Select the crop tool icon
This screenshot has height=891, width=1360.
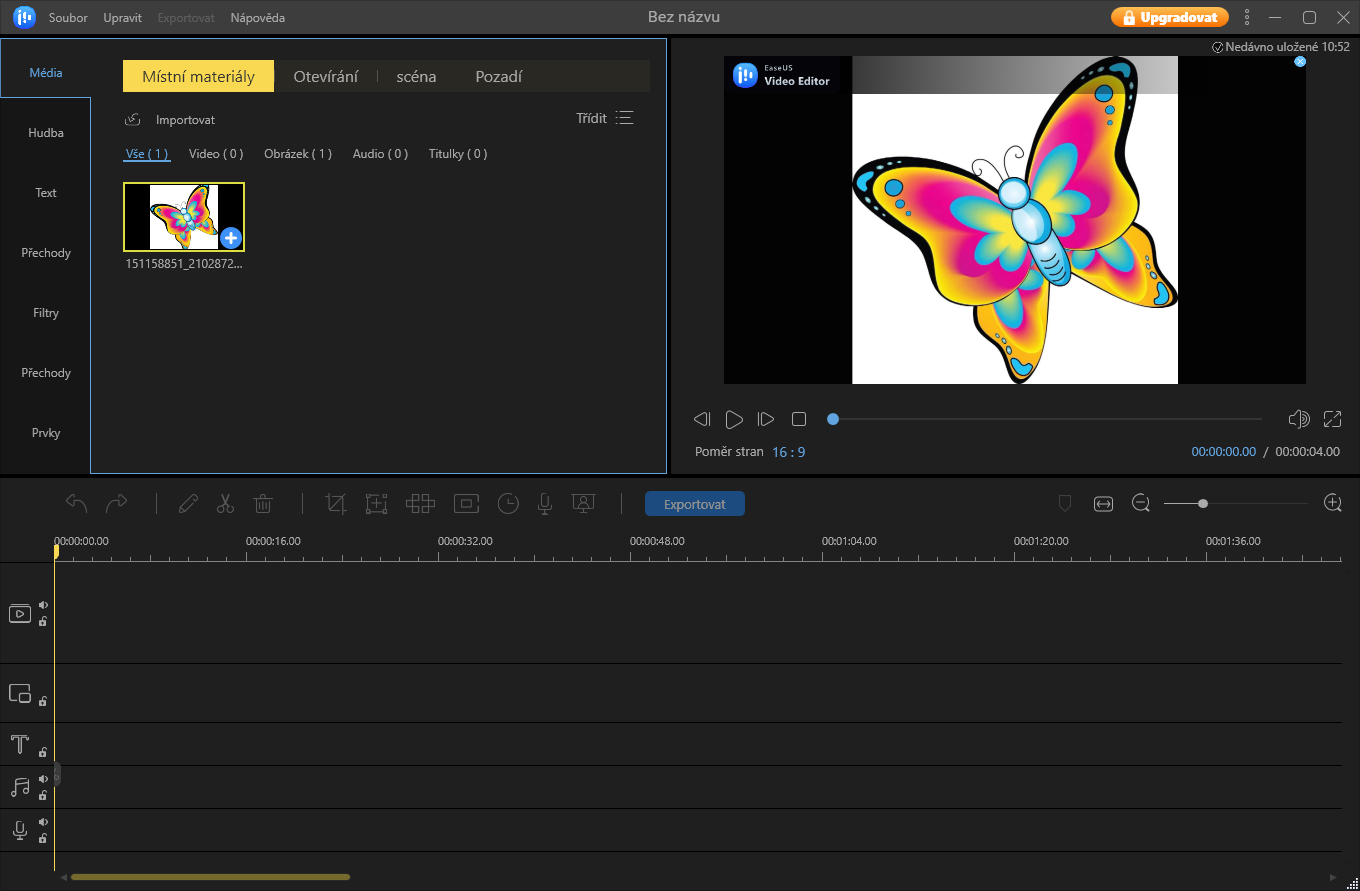[x=336, y=504]
